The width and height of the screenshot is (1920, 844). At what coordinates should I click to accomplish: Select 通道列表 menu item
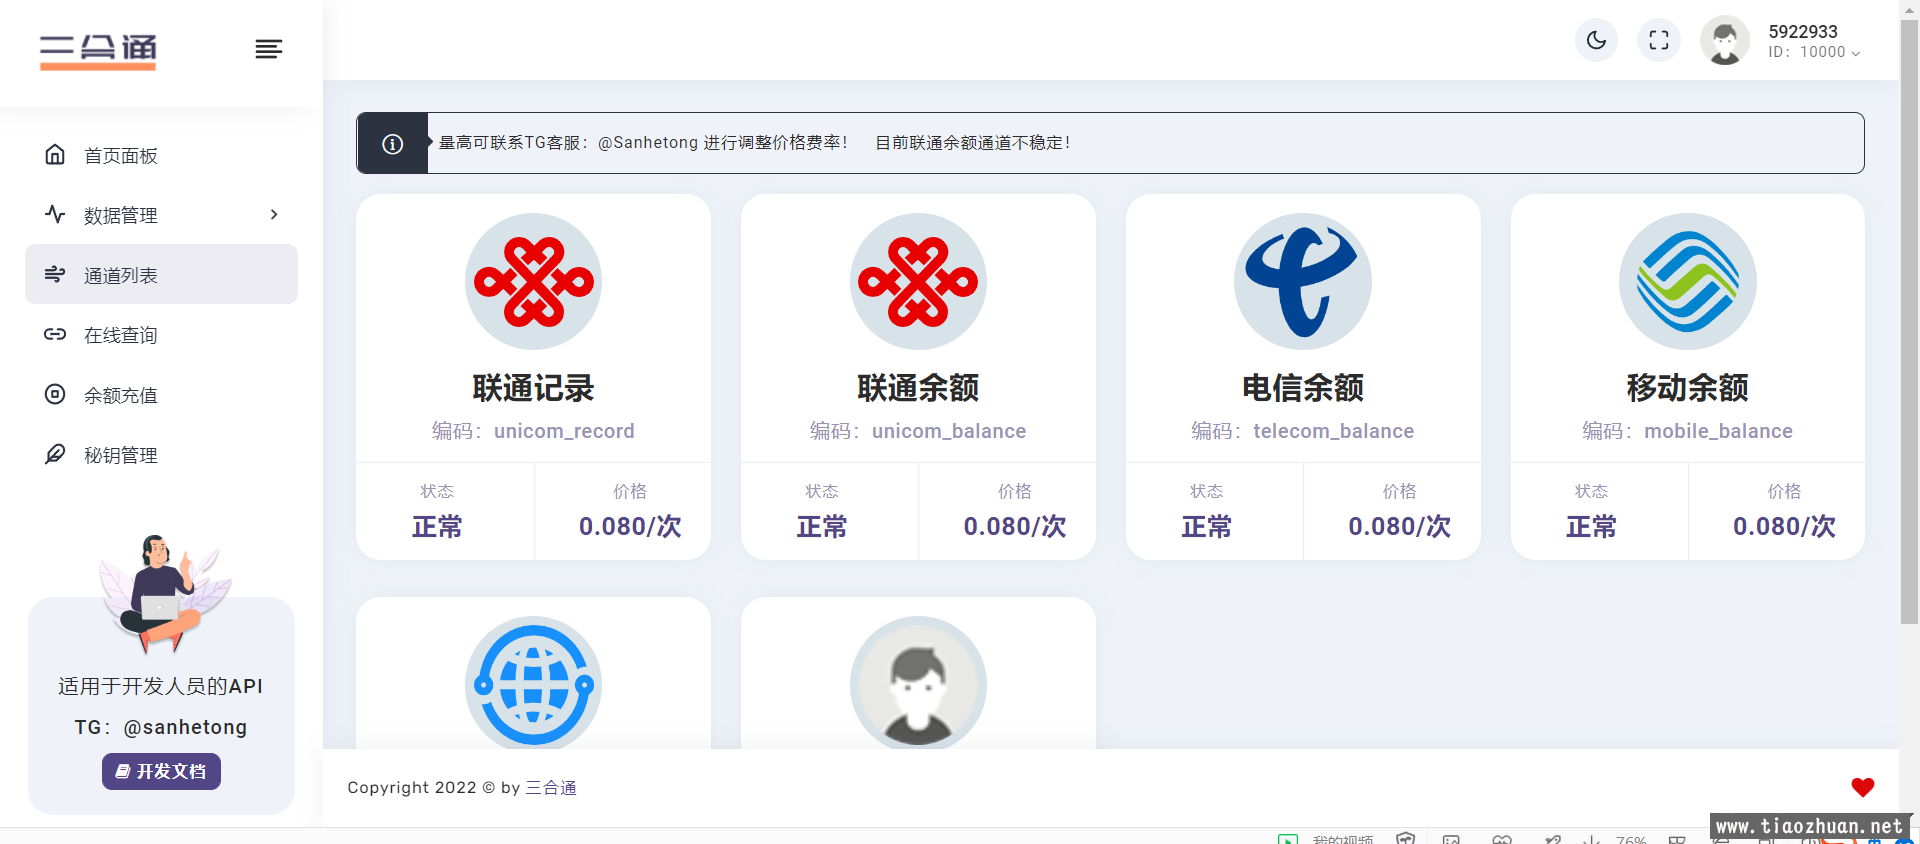point(161,275)
